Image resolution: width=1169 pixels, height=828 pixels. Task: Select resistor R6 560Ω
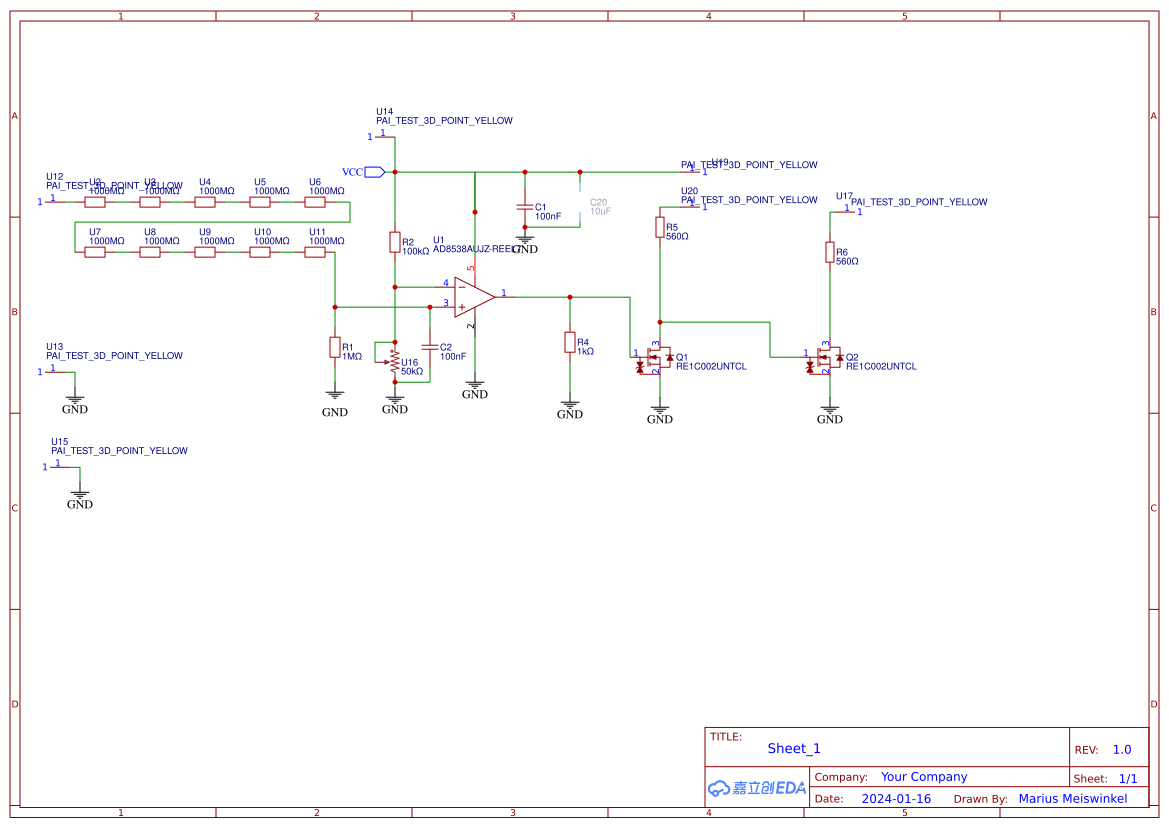tap(830, 252)
